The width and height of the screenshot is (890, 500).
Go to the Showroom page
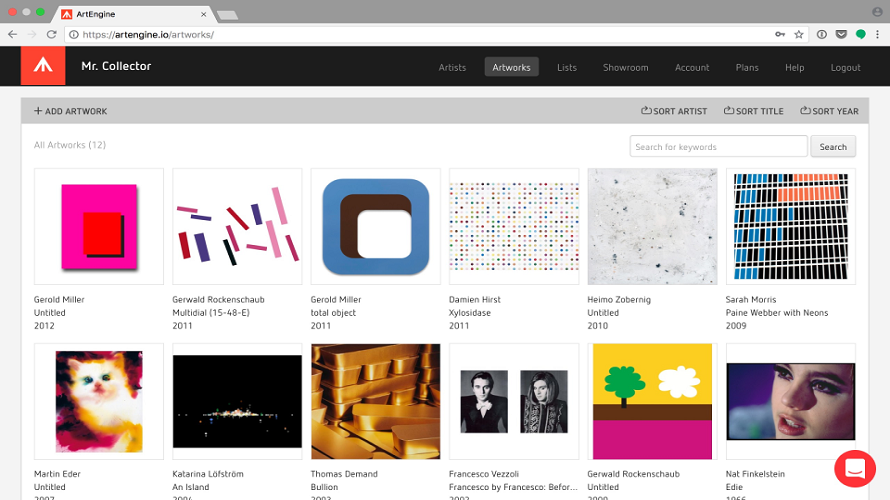625,67
